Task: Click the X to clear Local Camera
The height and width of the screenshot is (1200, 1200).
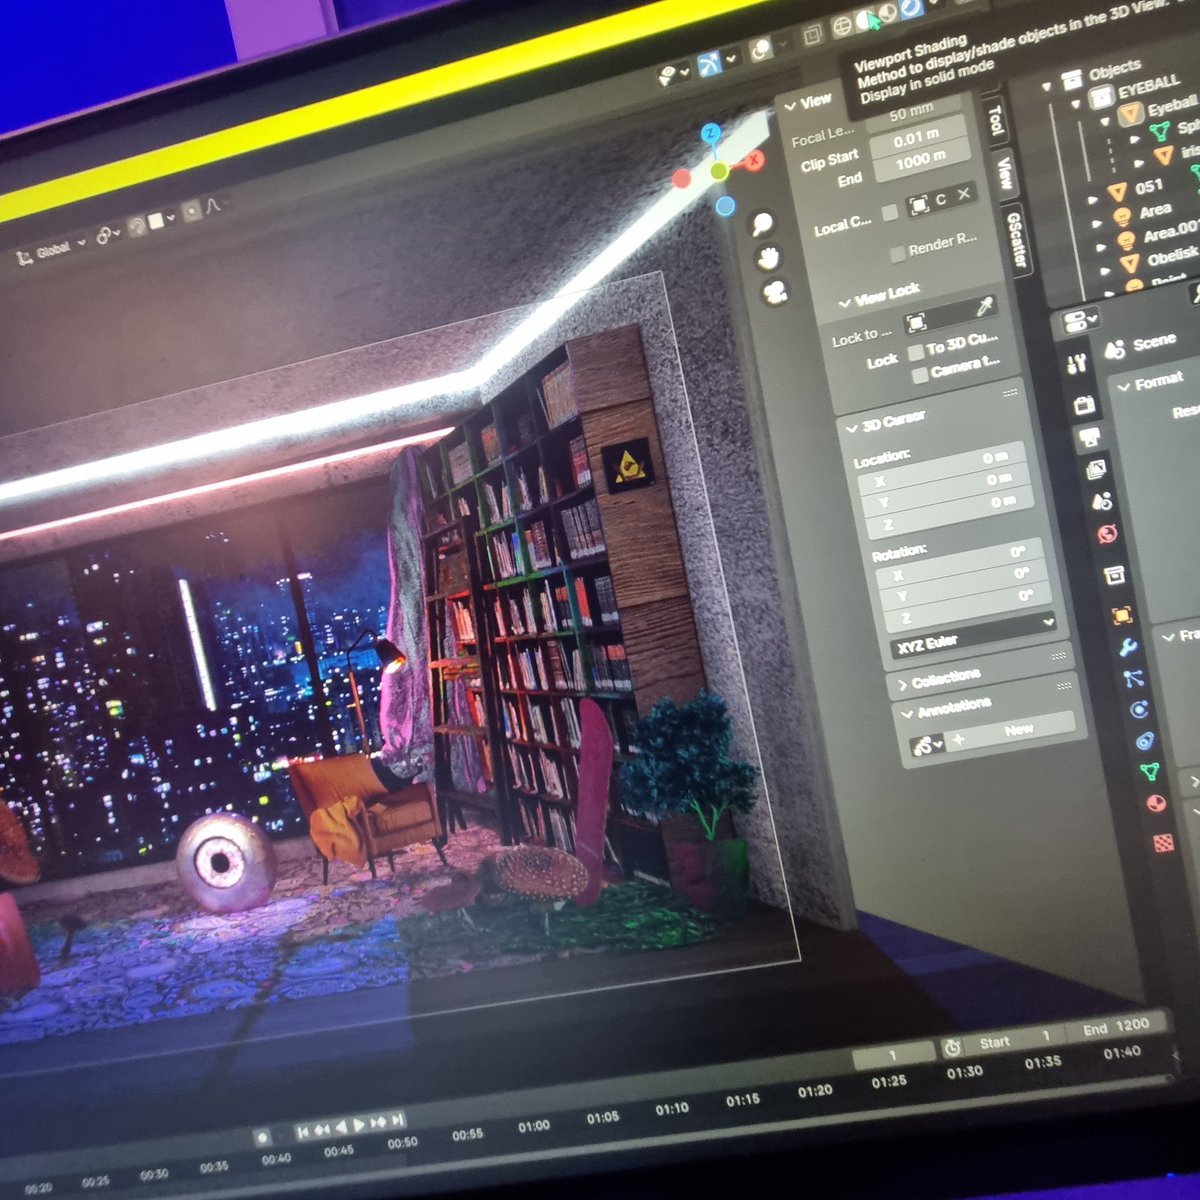Action: (963, 196)
